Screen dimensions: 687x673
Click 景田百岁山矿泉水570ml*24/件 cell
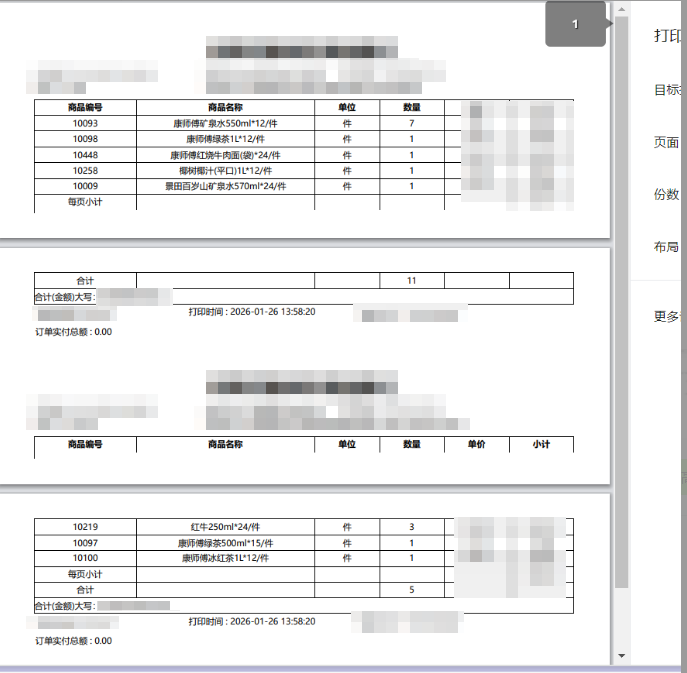[225, 186]
